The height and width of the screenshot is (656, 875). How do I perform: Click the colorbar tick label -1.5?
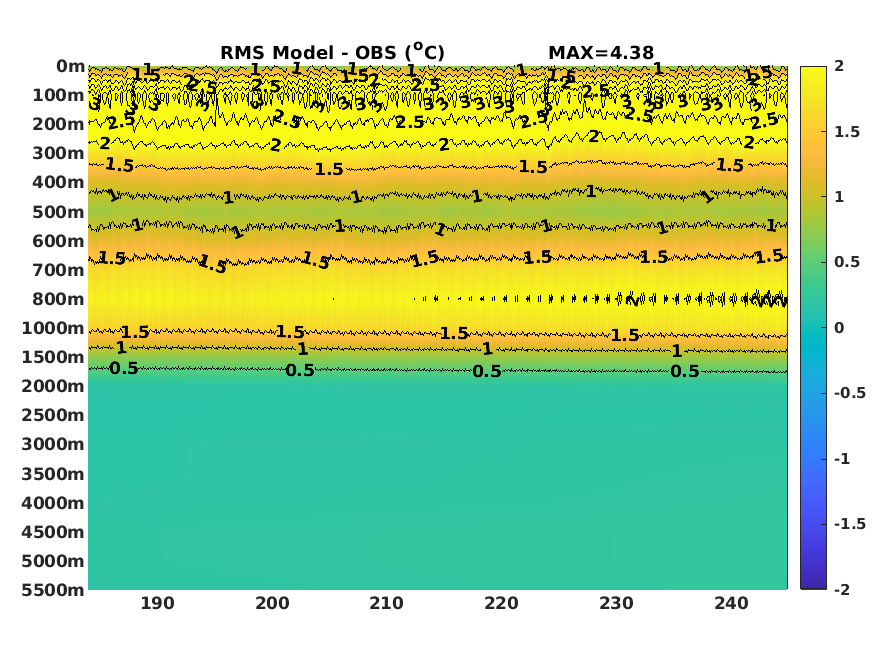(850, 524)
